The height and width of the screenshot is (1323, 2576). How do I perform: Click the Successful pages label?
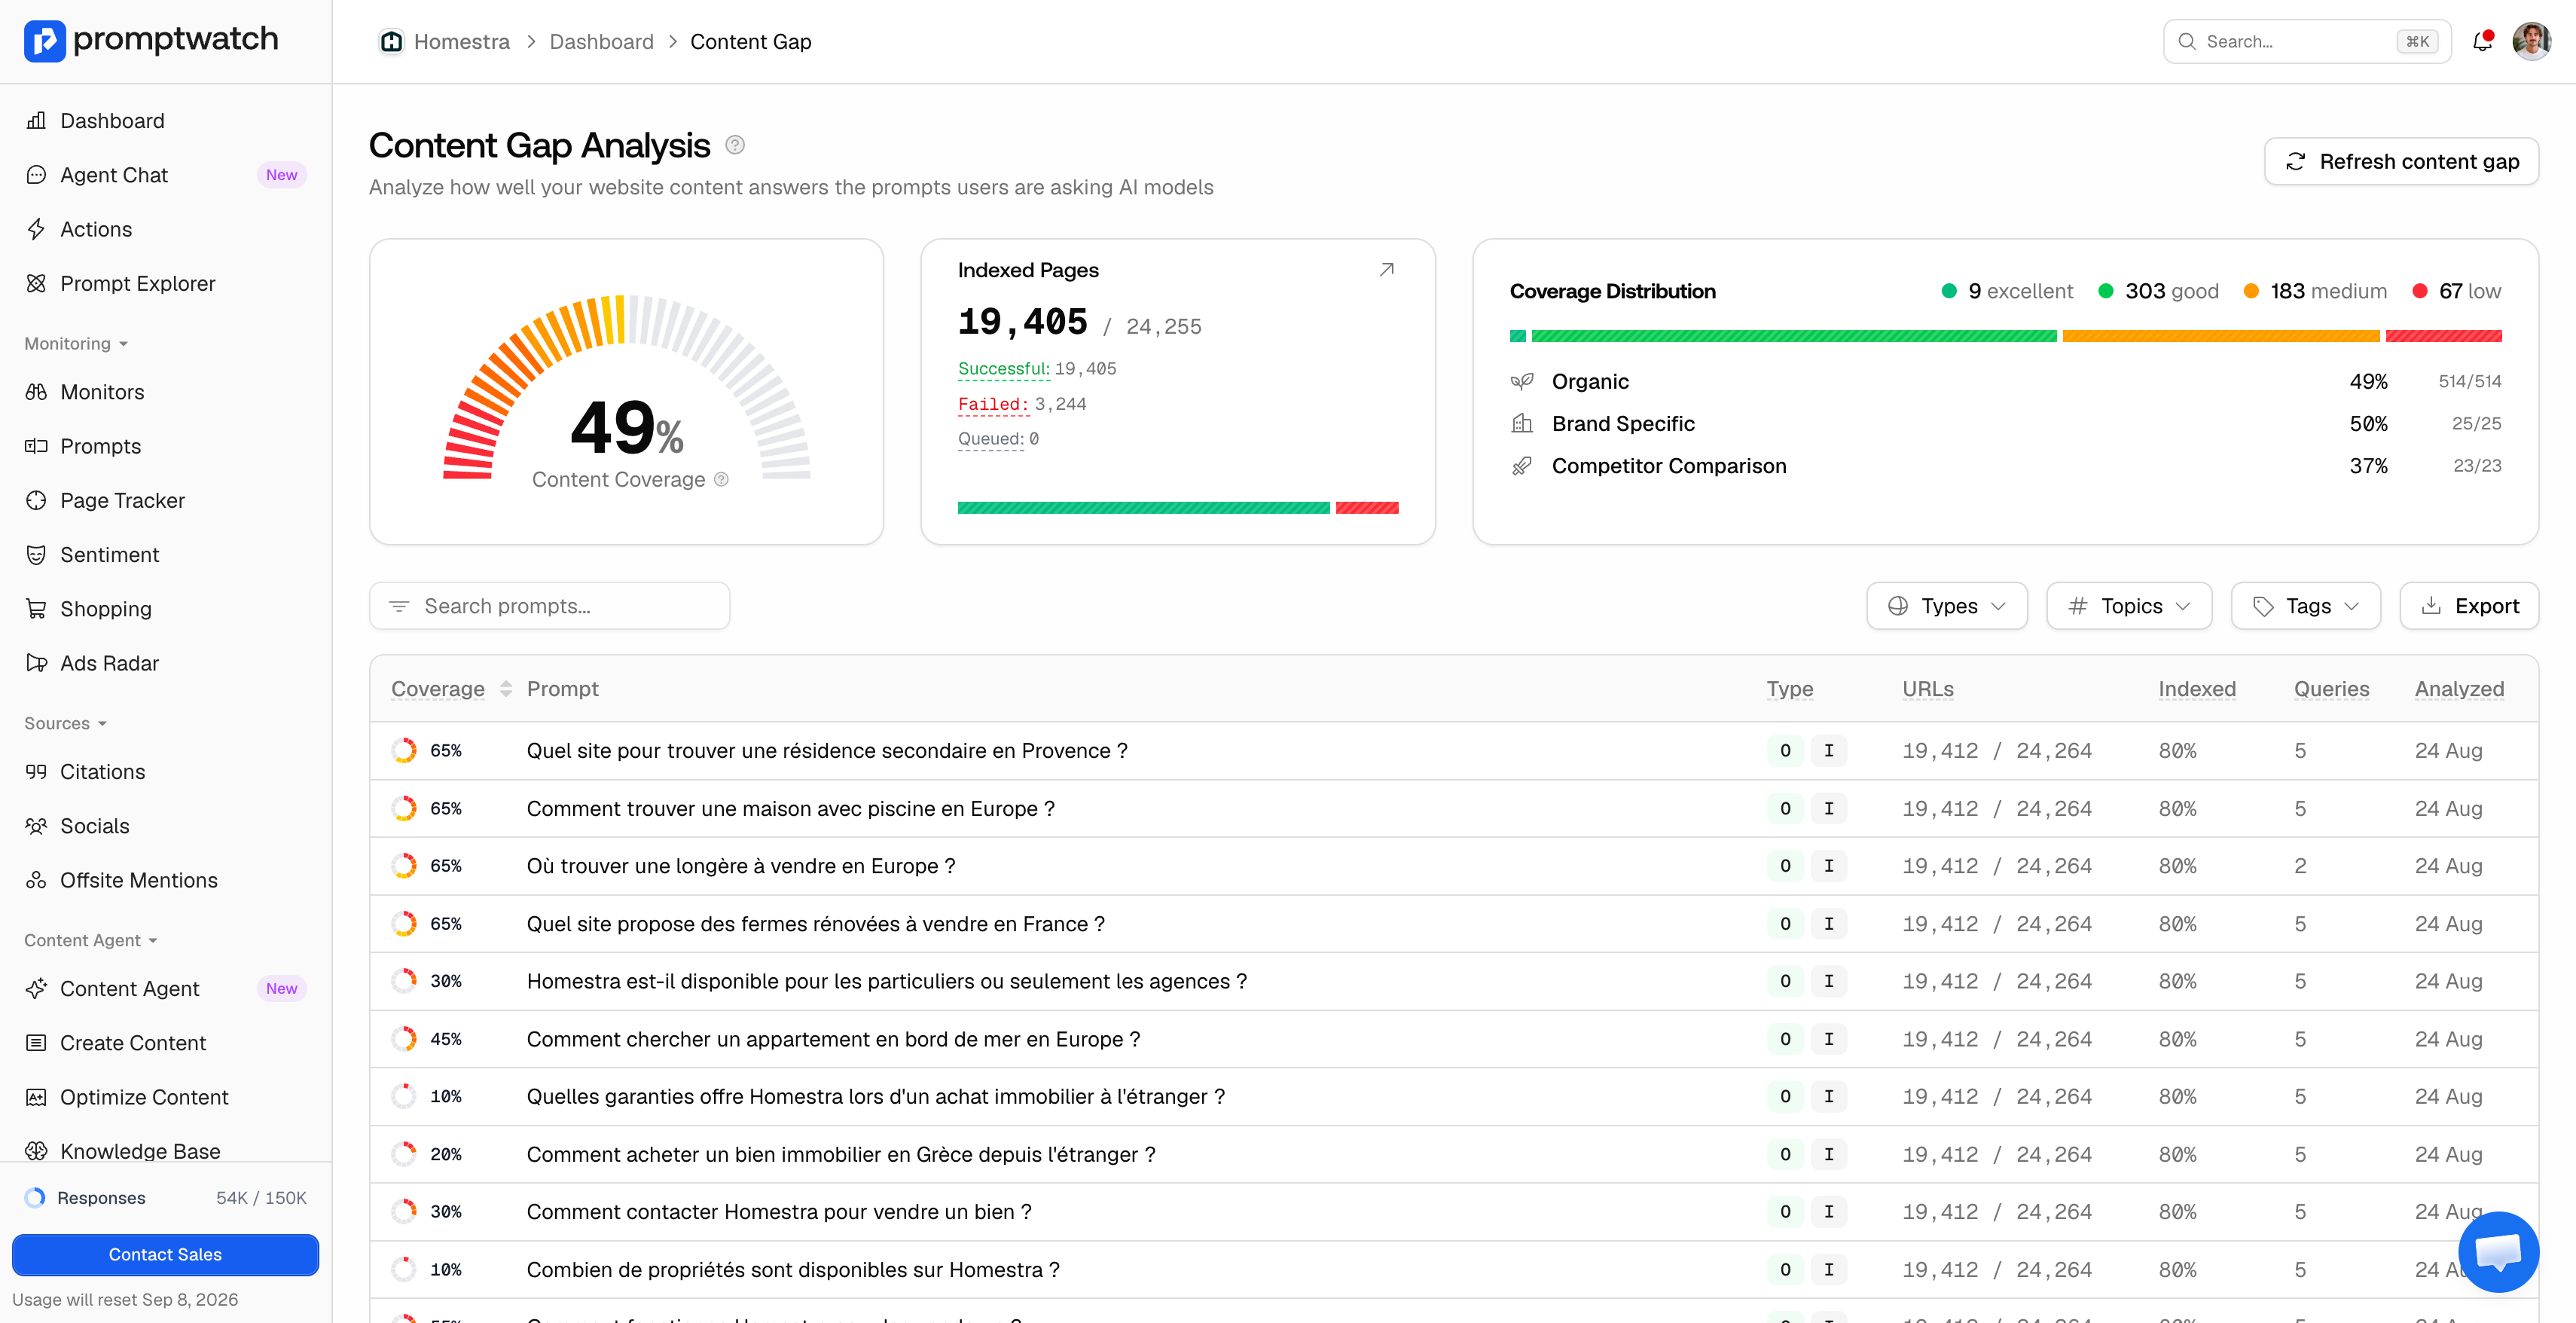pyautogui.click(x=1004, y=368)
